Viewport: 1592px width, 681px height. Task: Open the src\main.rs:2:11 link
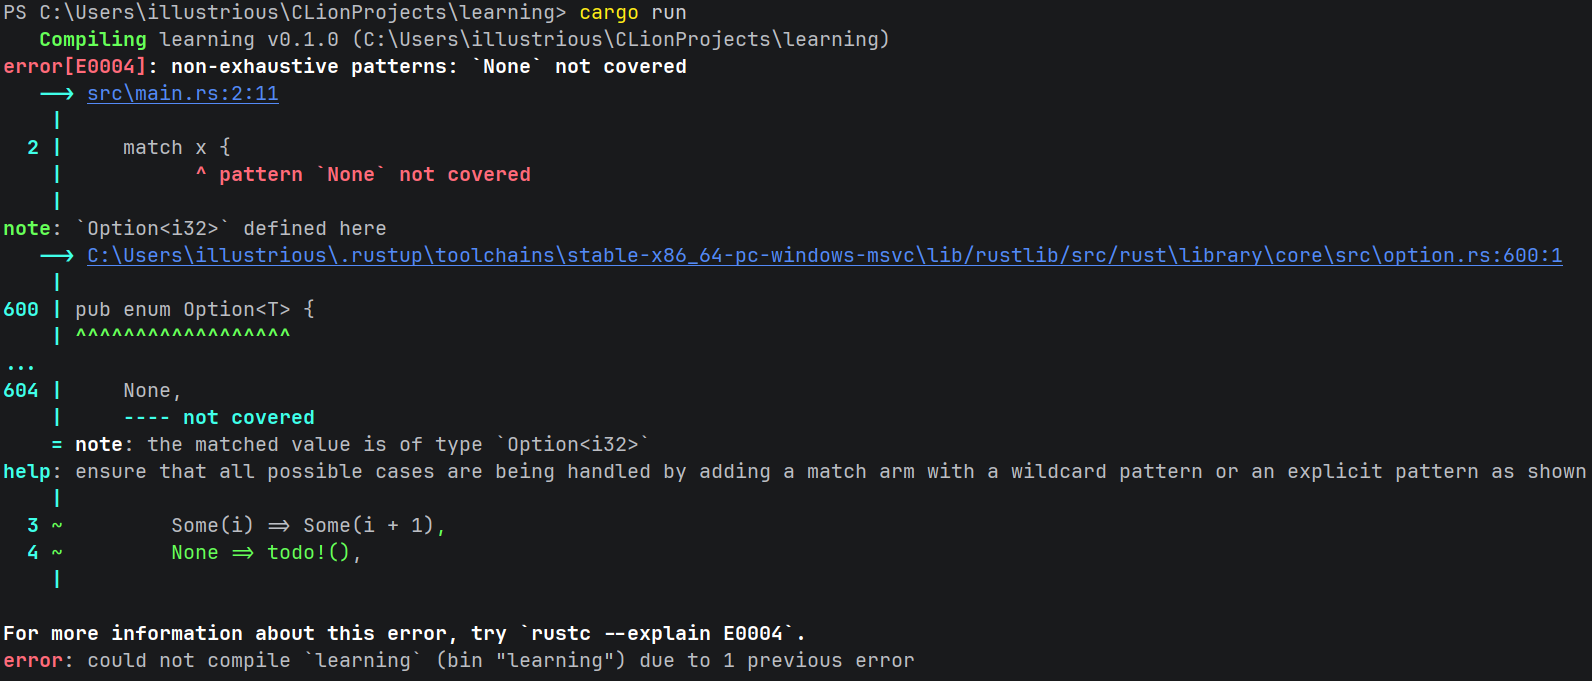click(183, 93)
